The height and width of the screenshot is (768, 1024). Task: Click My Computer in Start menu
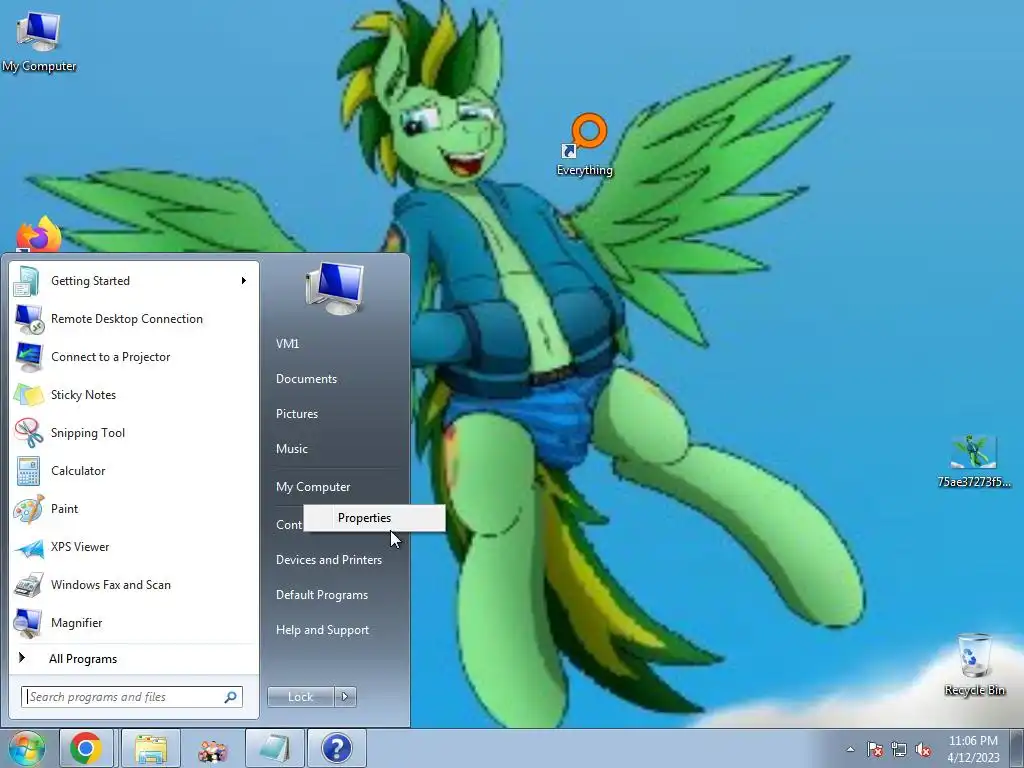pyautogui.click(x=313, y=487)
